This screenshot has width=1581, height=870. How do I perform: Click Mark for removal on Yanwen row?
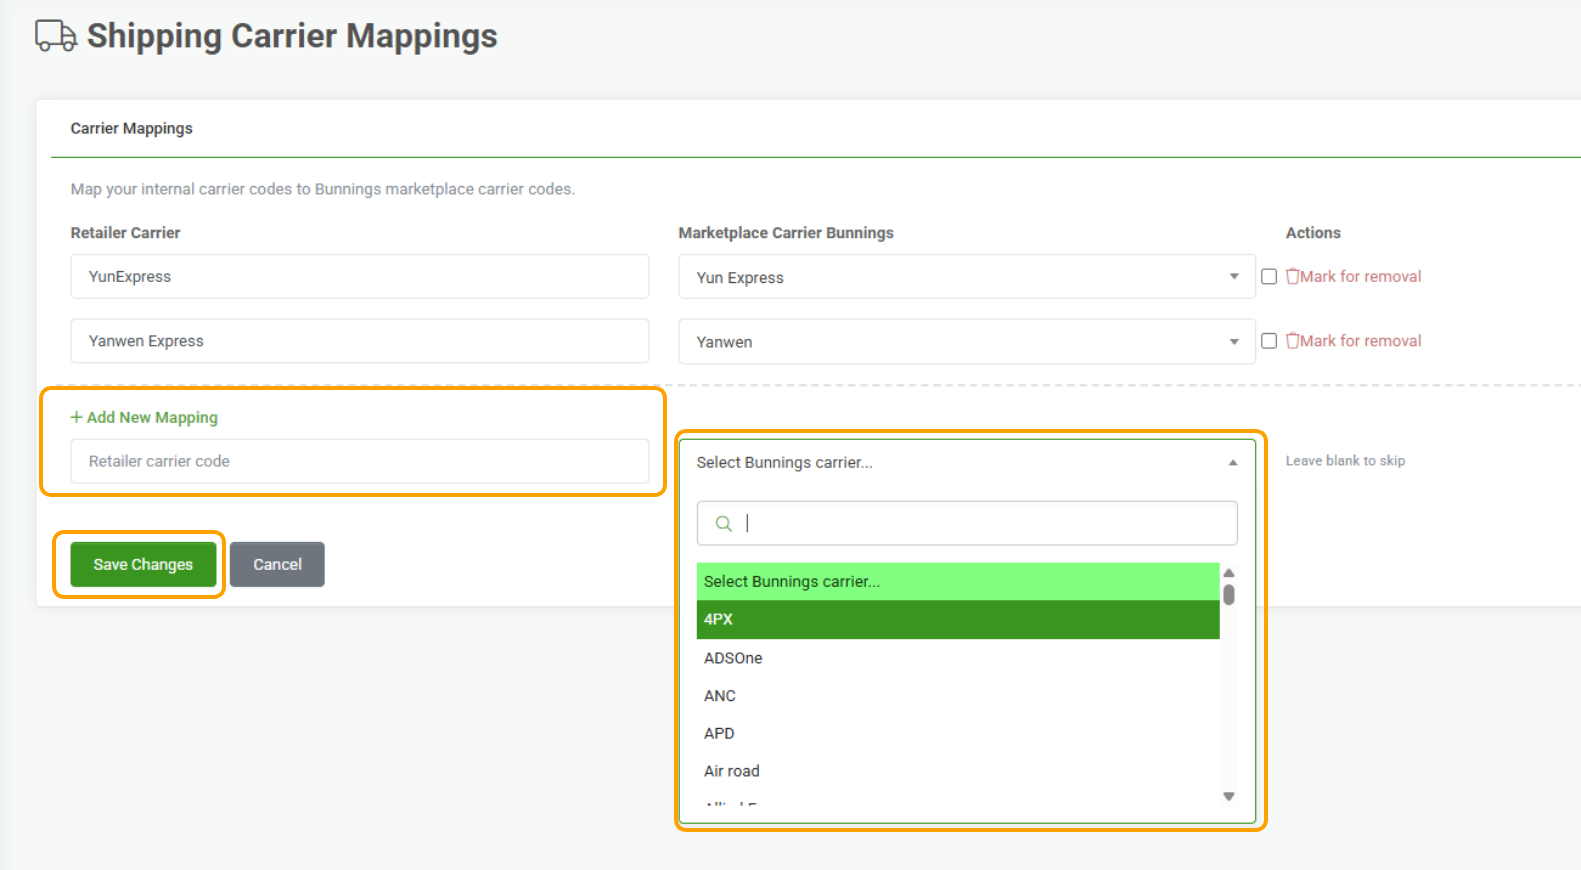pyautogui.click(x=1360, y=341)
